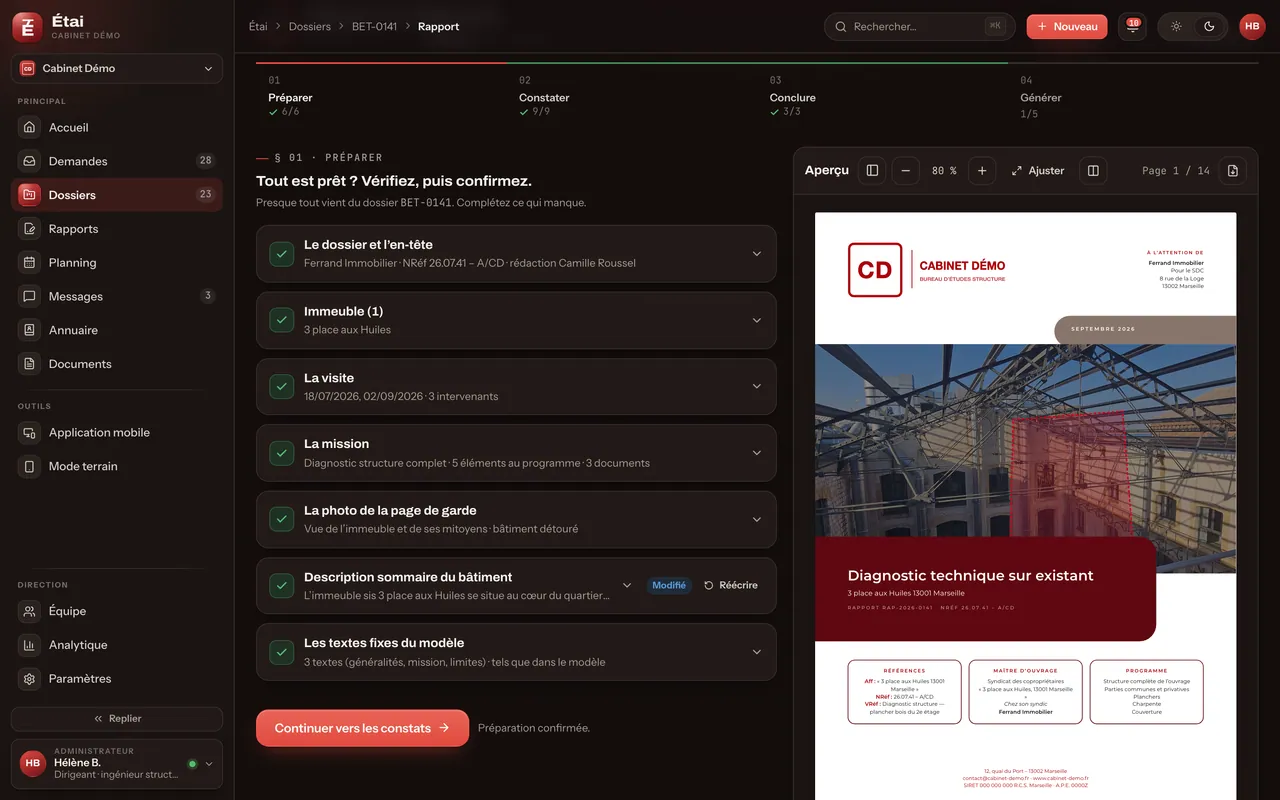
Task: Expand Description sommaire du bâtiment chevron
Action: [627, 586]
